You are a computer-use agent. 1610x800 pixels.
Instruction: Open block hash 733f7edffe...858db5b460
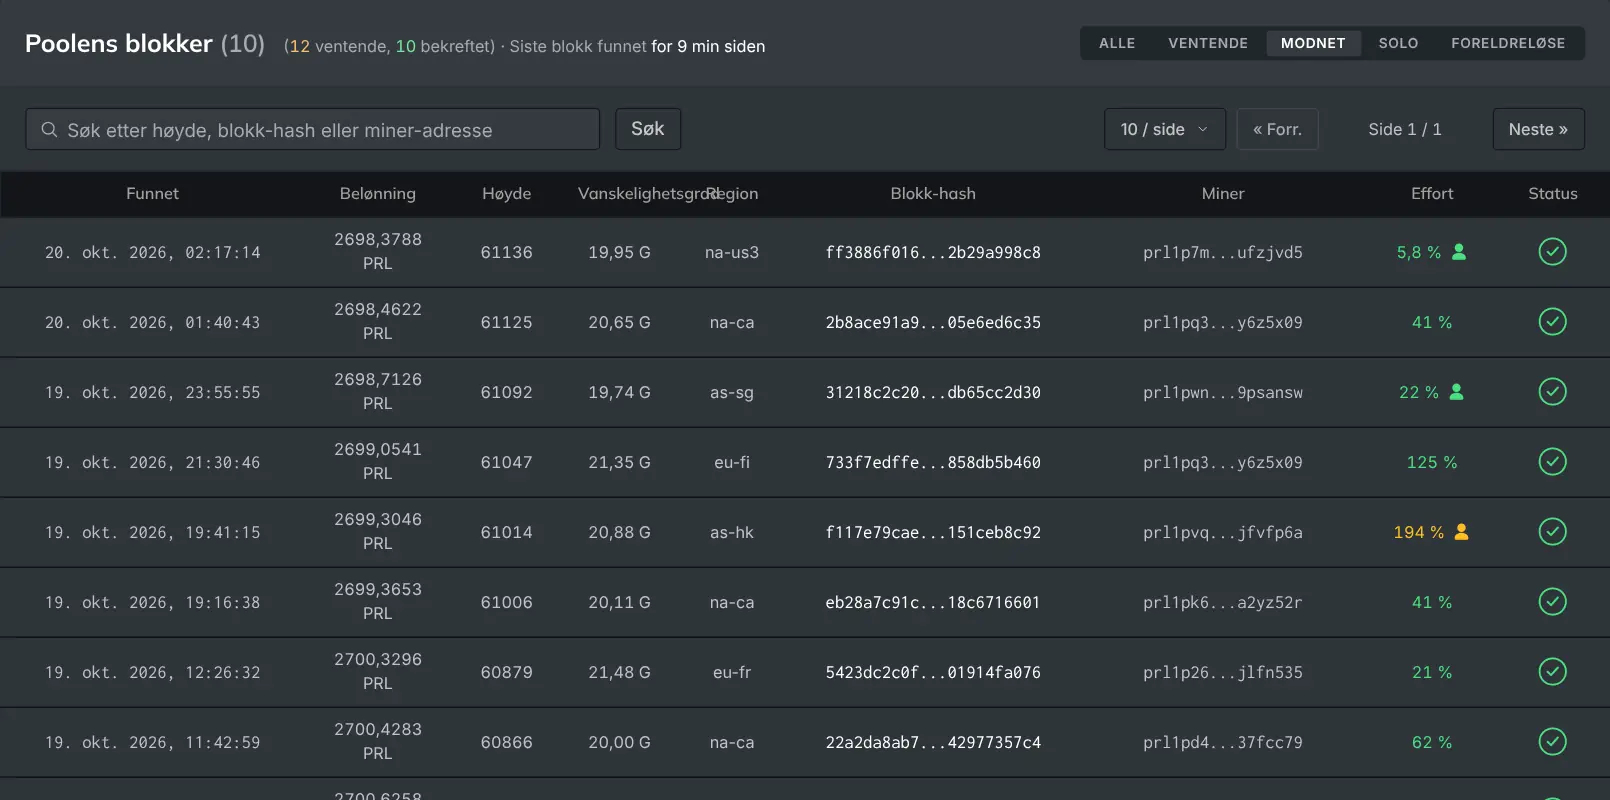pos(933,462)
